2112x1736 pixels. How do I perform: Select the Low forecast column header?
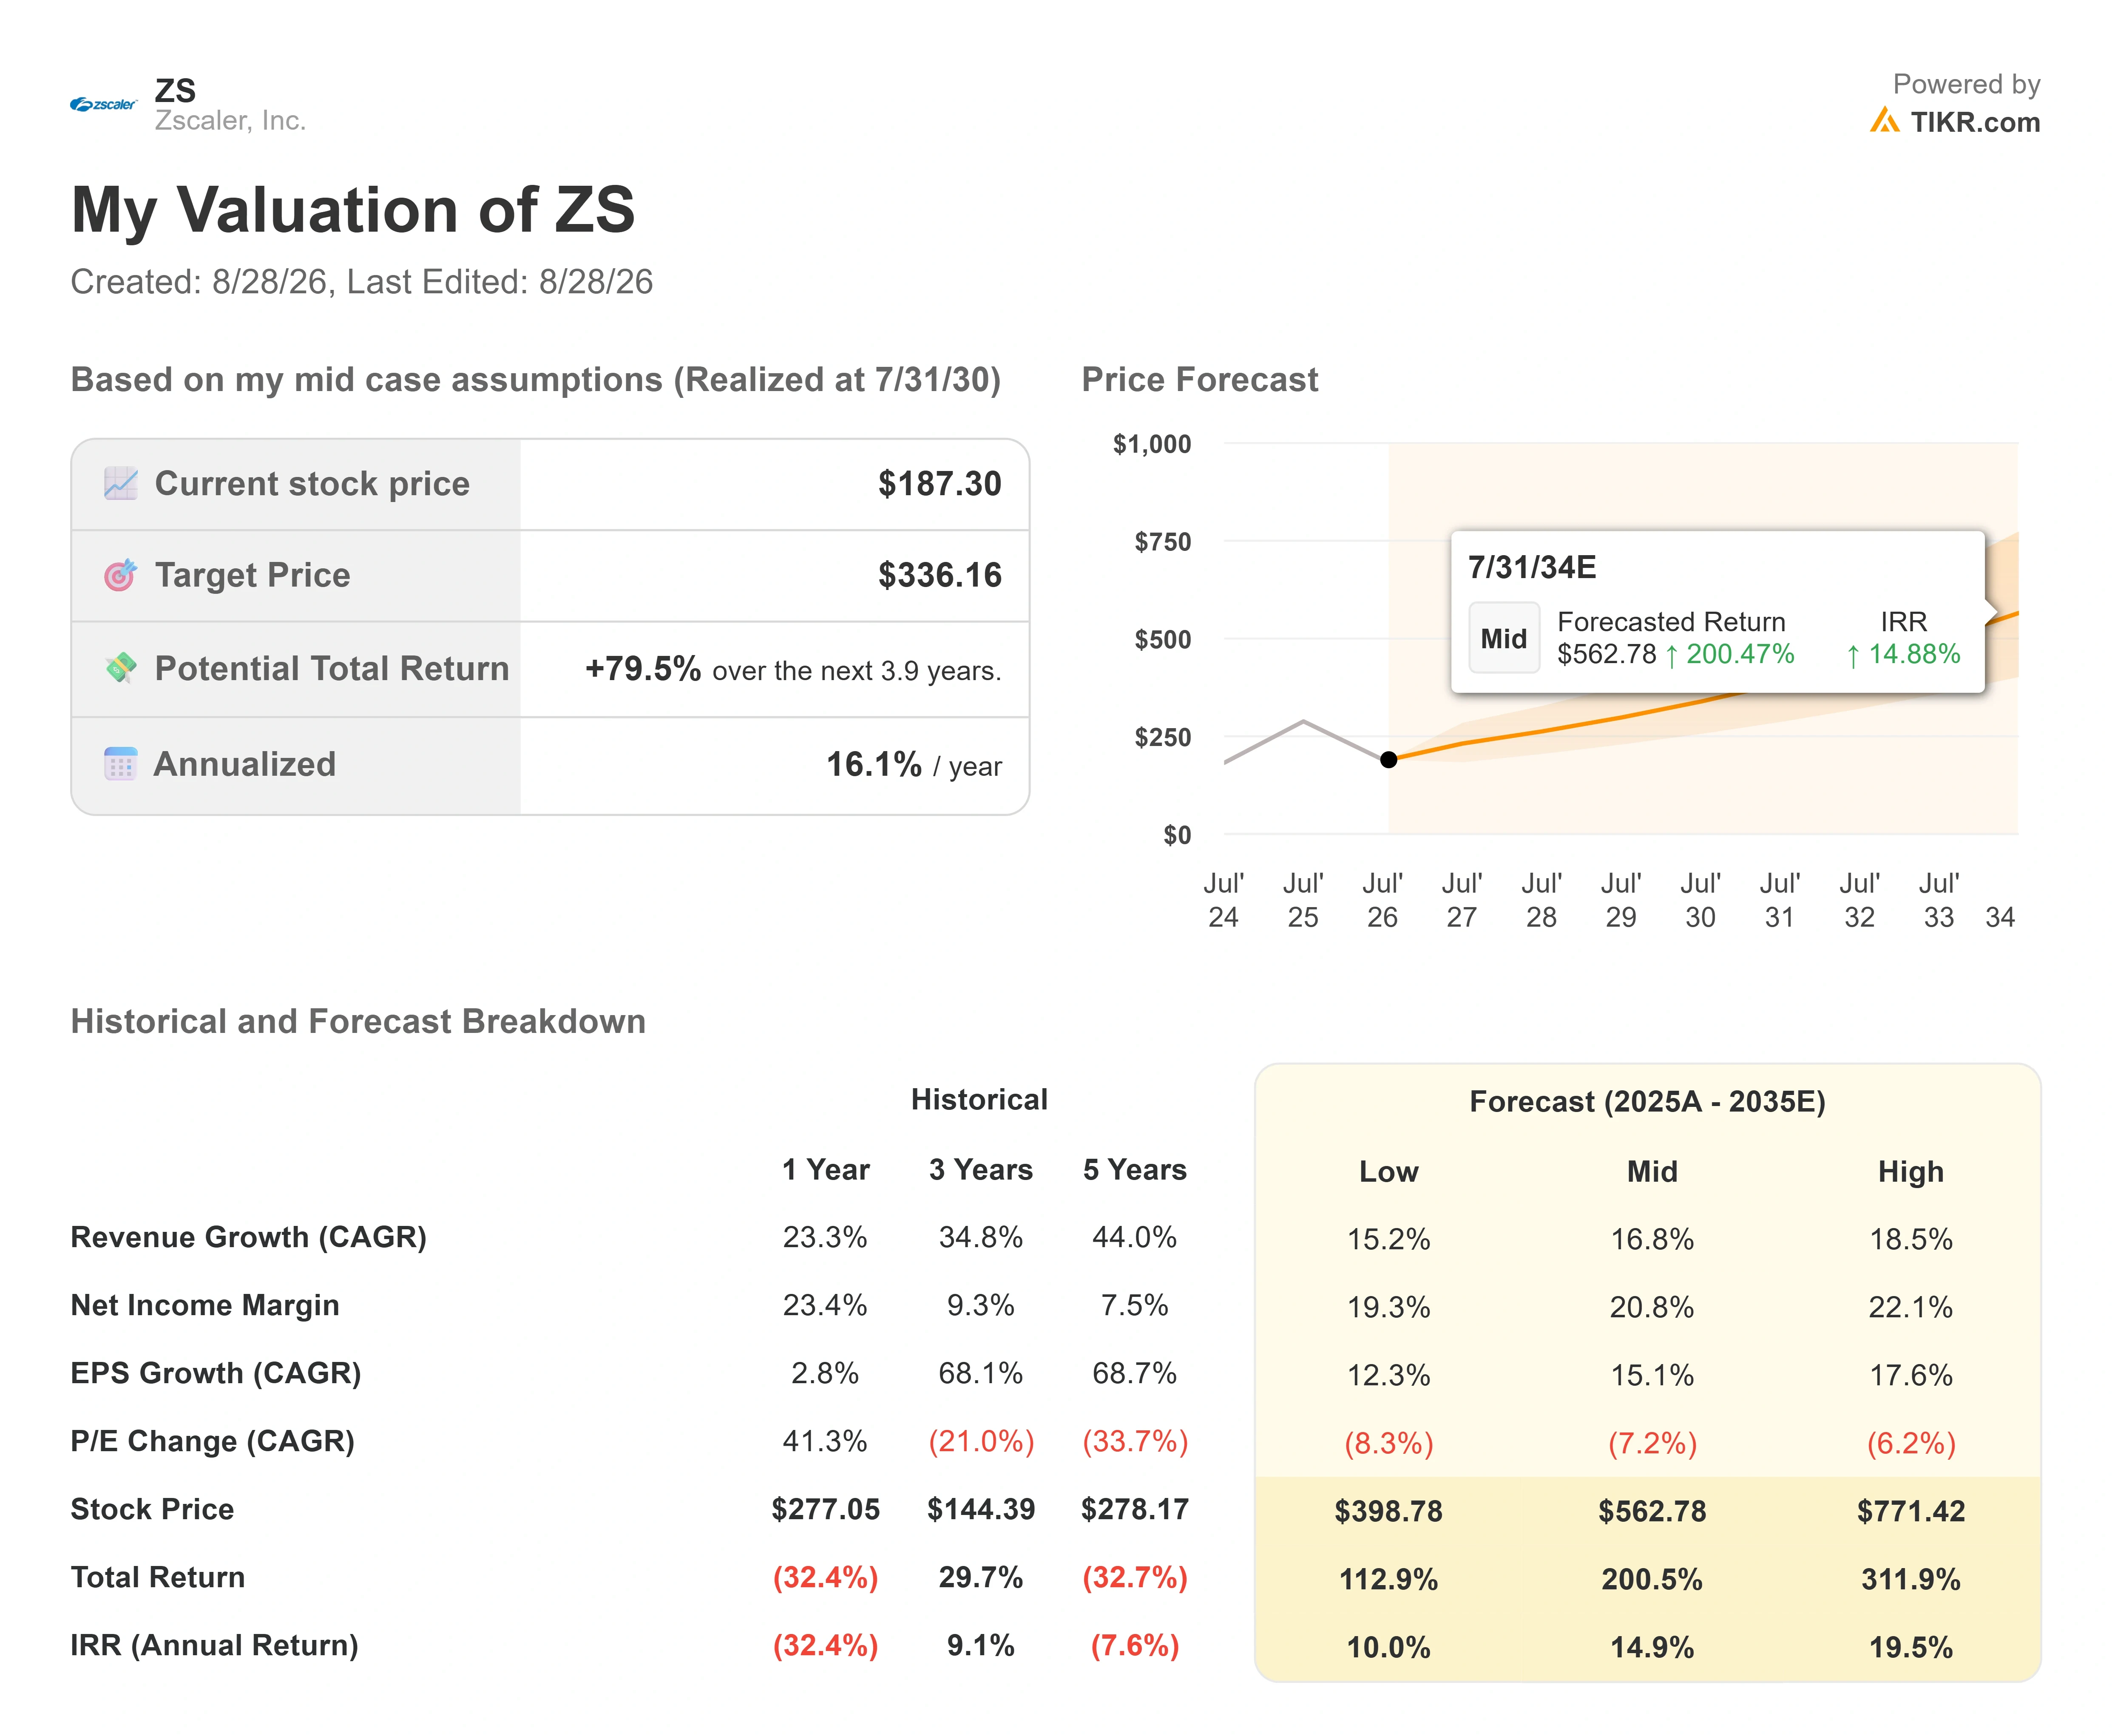[x=1388, y=1171]
